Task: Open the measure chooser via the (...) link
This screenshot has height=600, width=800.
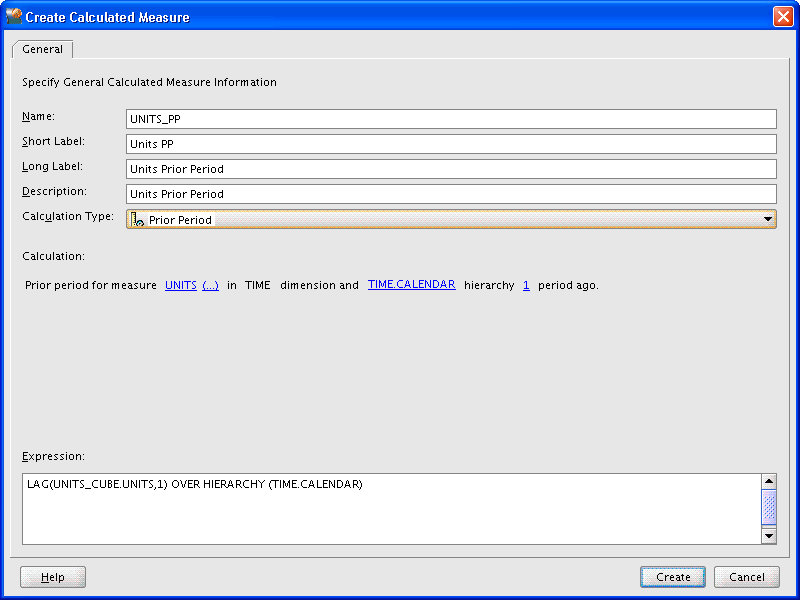Action: 210,285
